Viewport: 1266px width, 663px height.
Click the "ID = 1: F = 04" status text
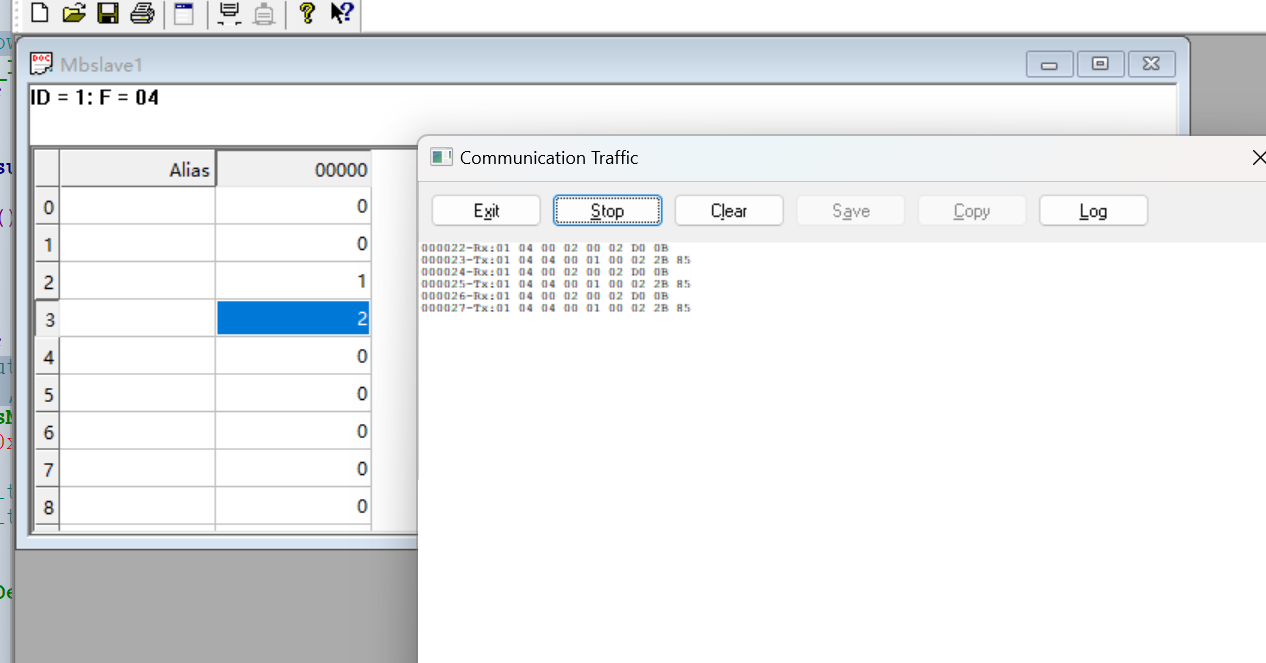(x=95, y=97)
